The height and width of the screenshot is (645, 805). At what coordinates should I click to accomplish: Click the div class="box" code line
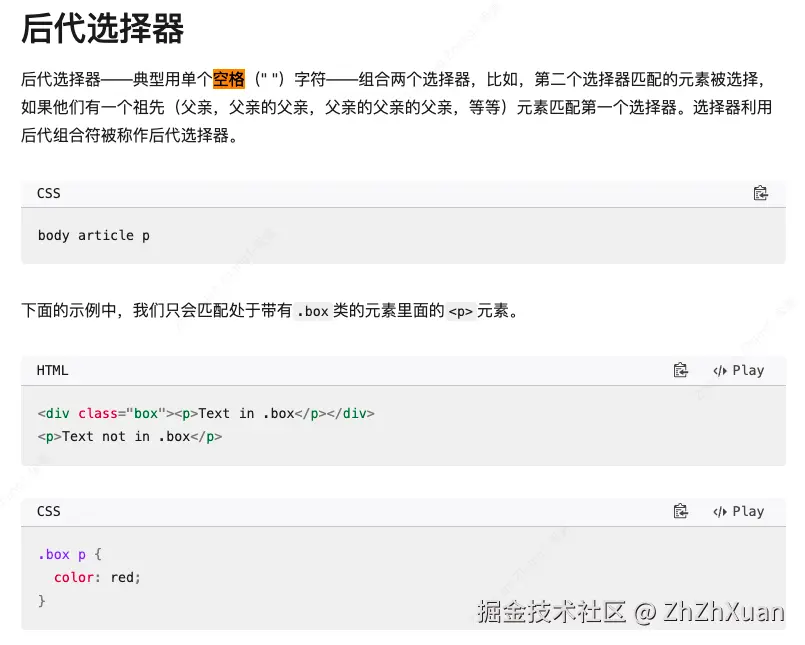[x=206, y=413]
